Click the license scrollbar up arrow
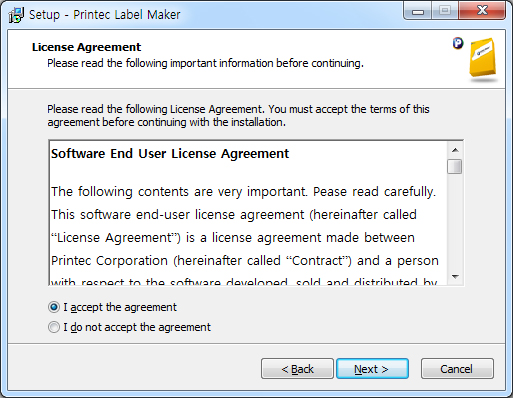This screenshot has height=398, width=513. click(455, 150)
